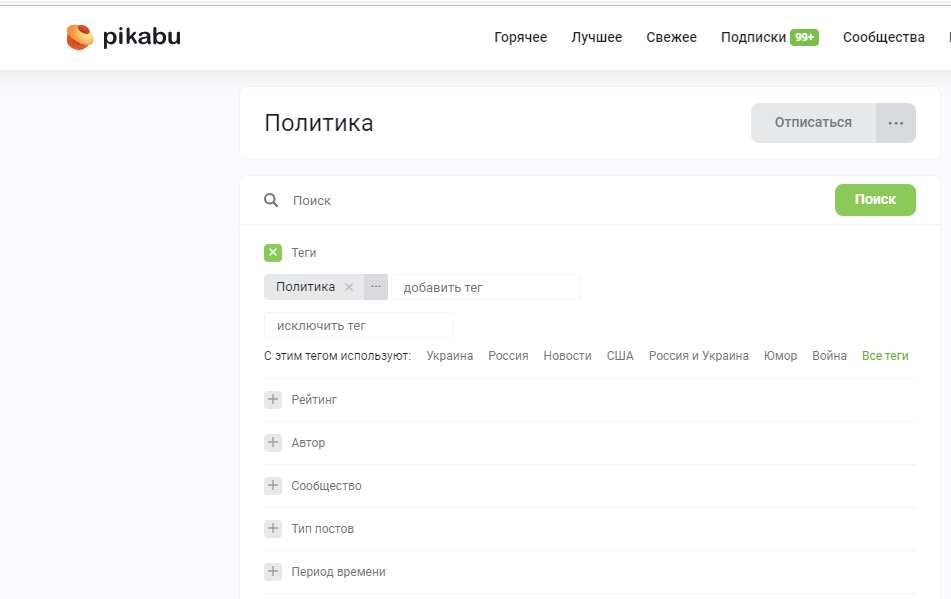Click the Отписаться button

[813, 123]
